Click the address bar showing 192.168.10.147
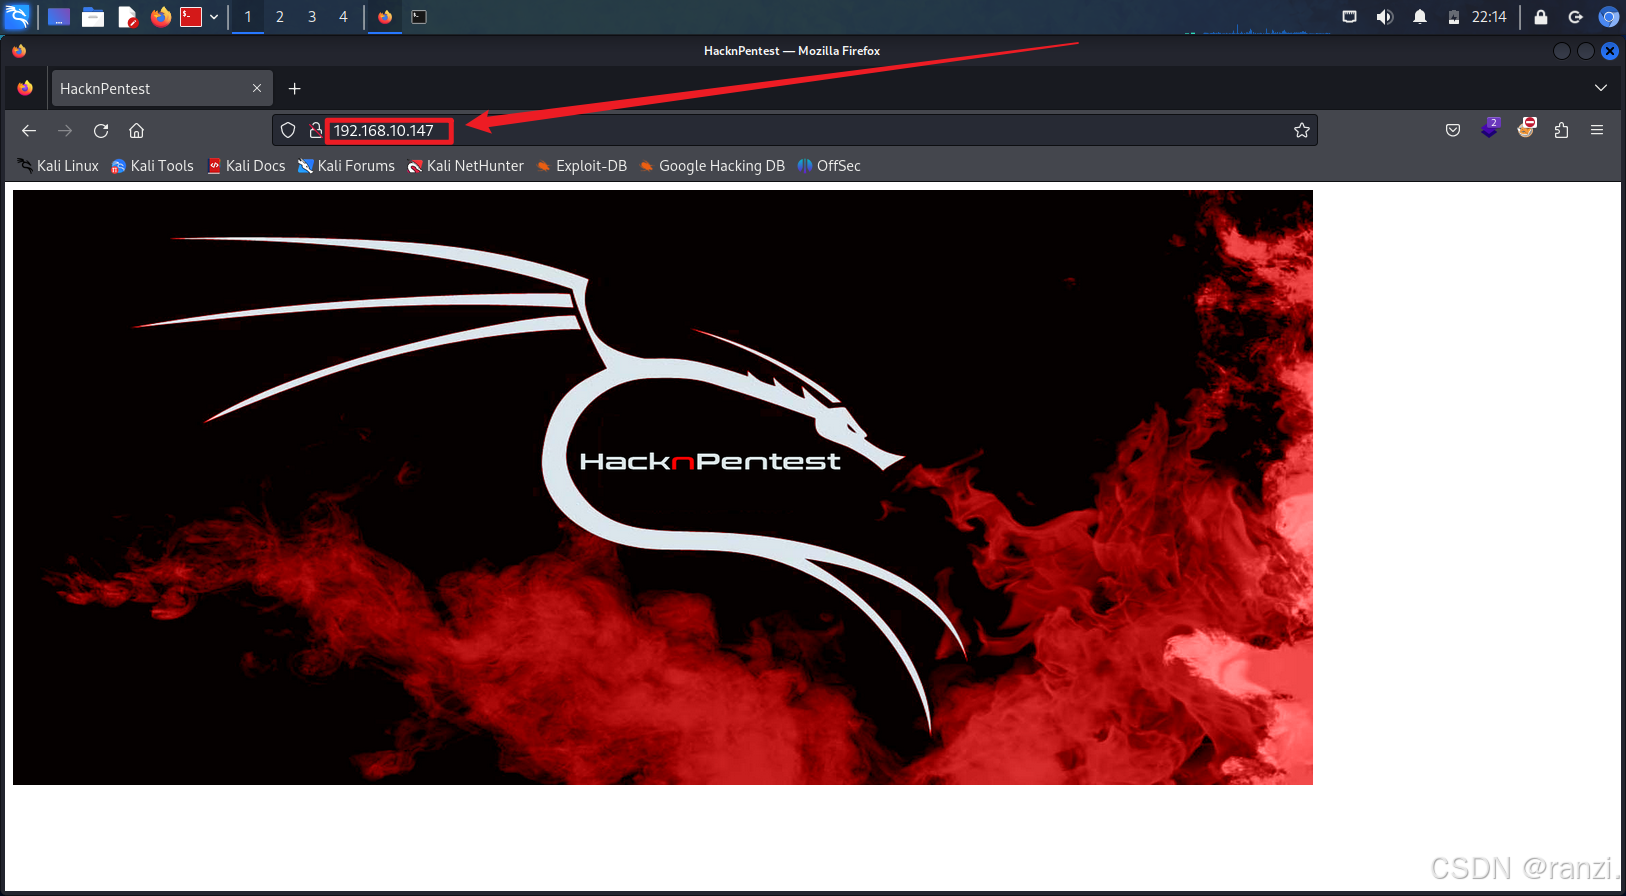1626x896 pixels. [x=794, y=130]
